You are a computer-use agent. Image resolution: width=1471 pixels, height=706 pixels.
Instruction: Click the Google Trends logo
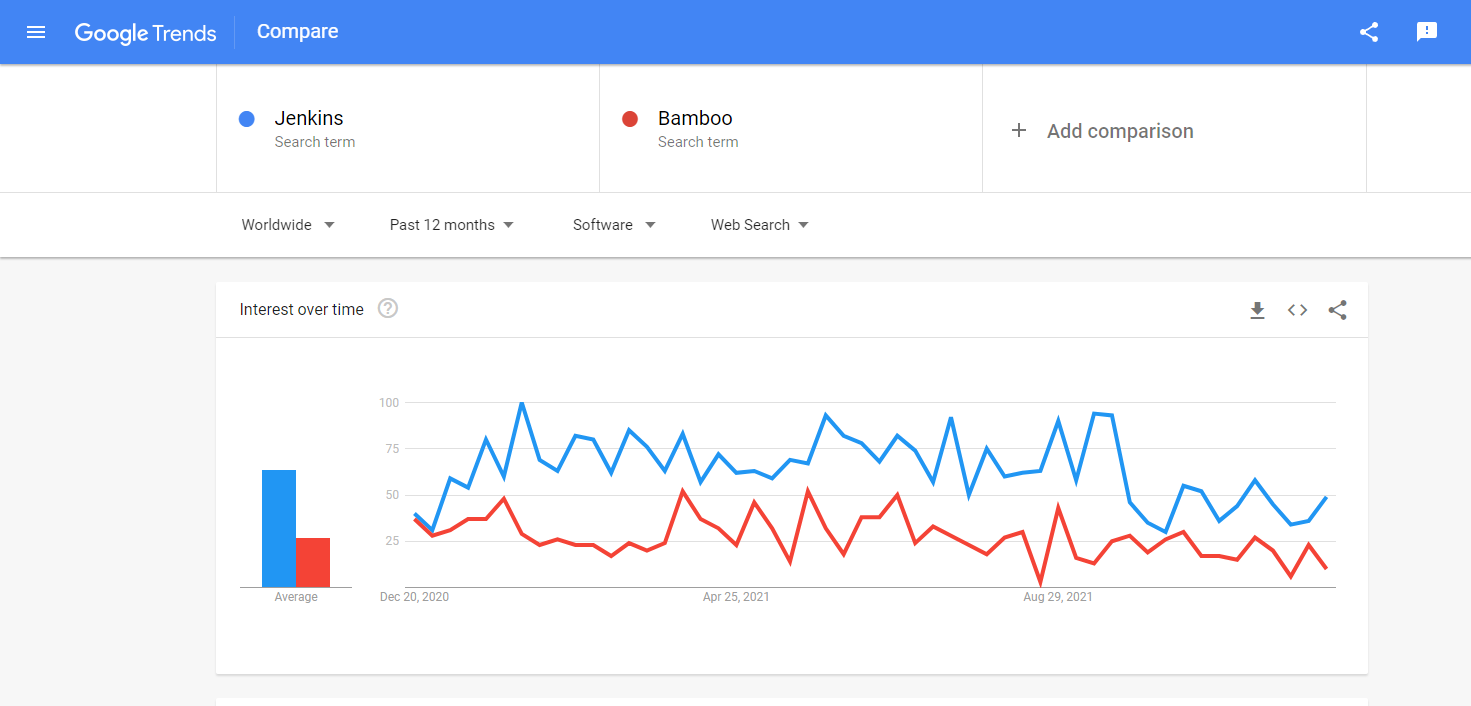point(146,32)
